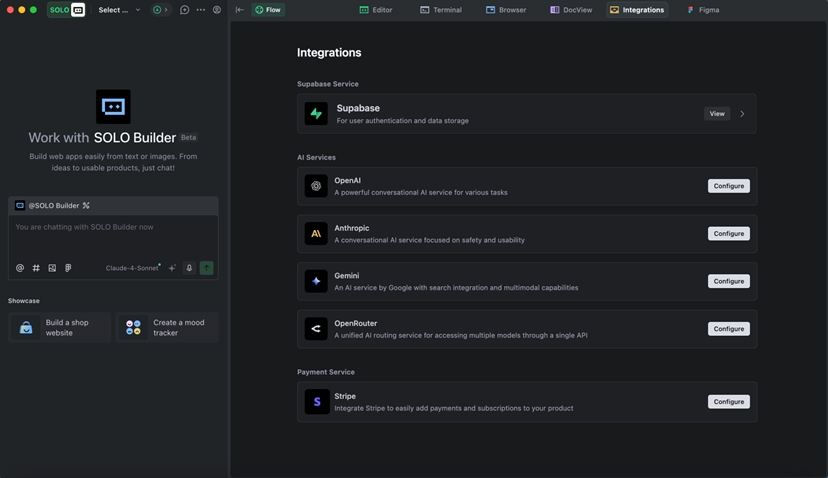
Task: Configure the Anthropic integration
Action: (x=729, y=233)
